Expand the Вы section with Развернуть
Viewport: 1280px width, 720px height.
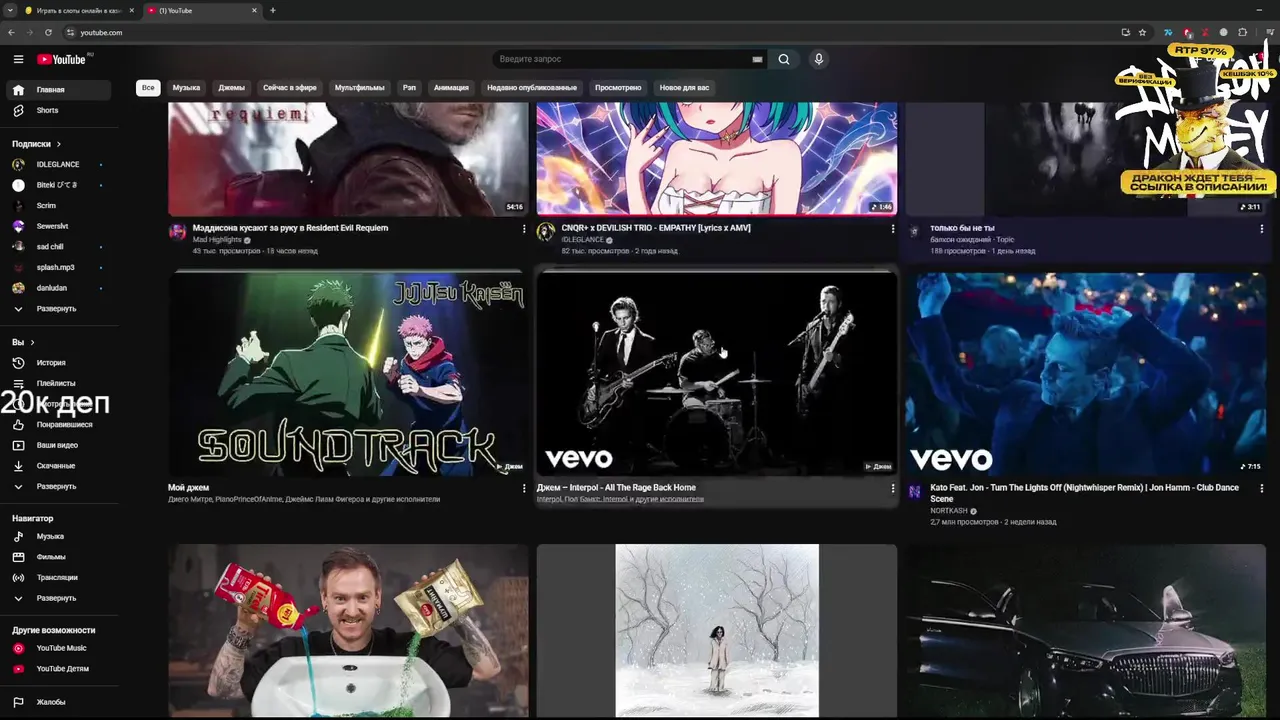(60, 486)
